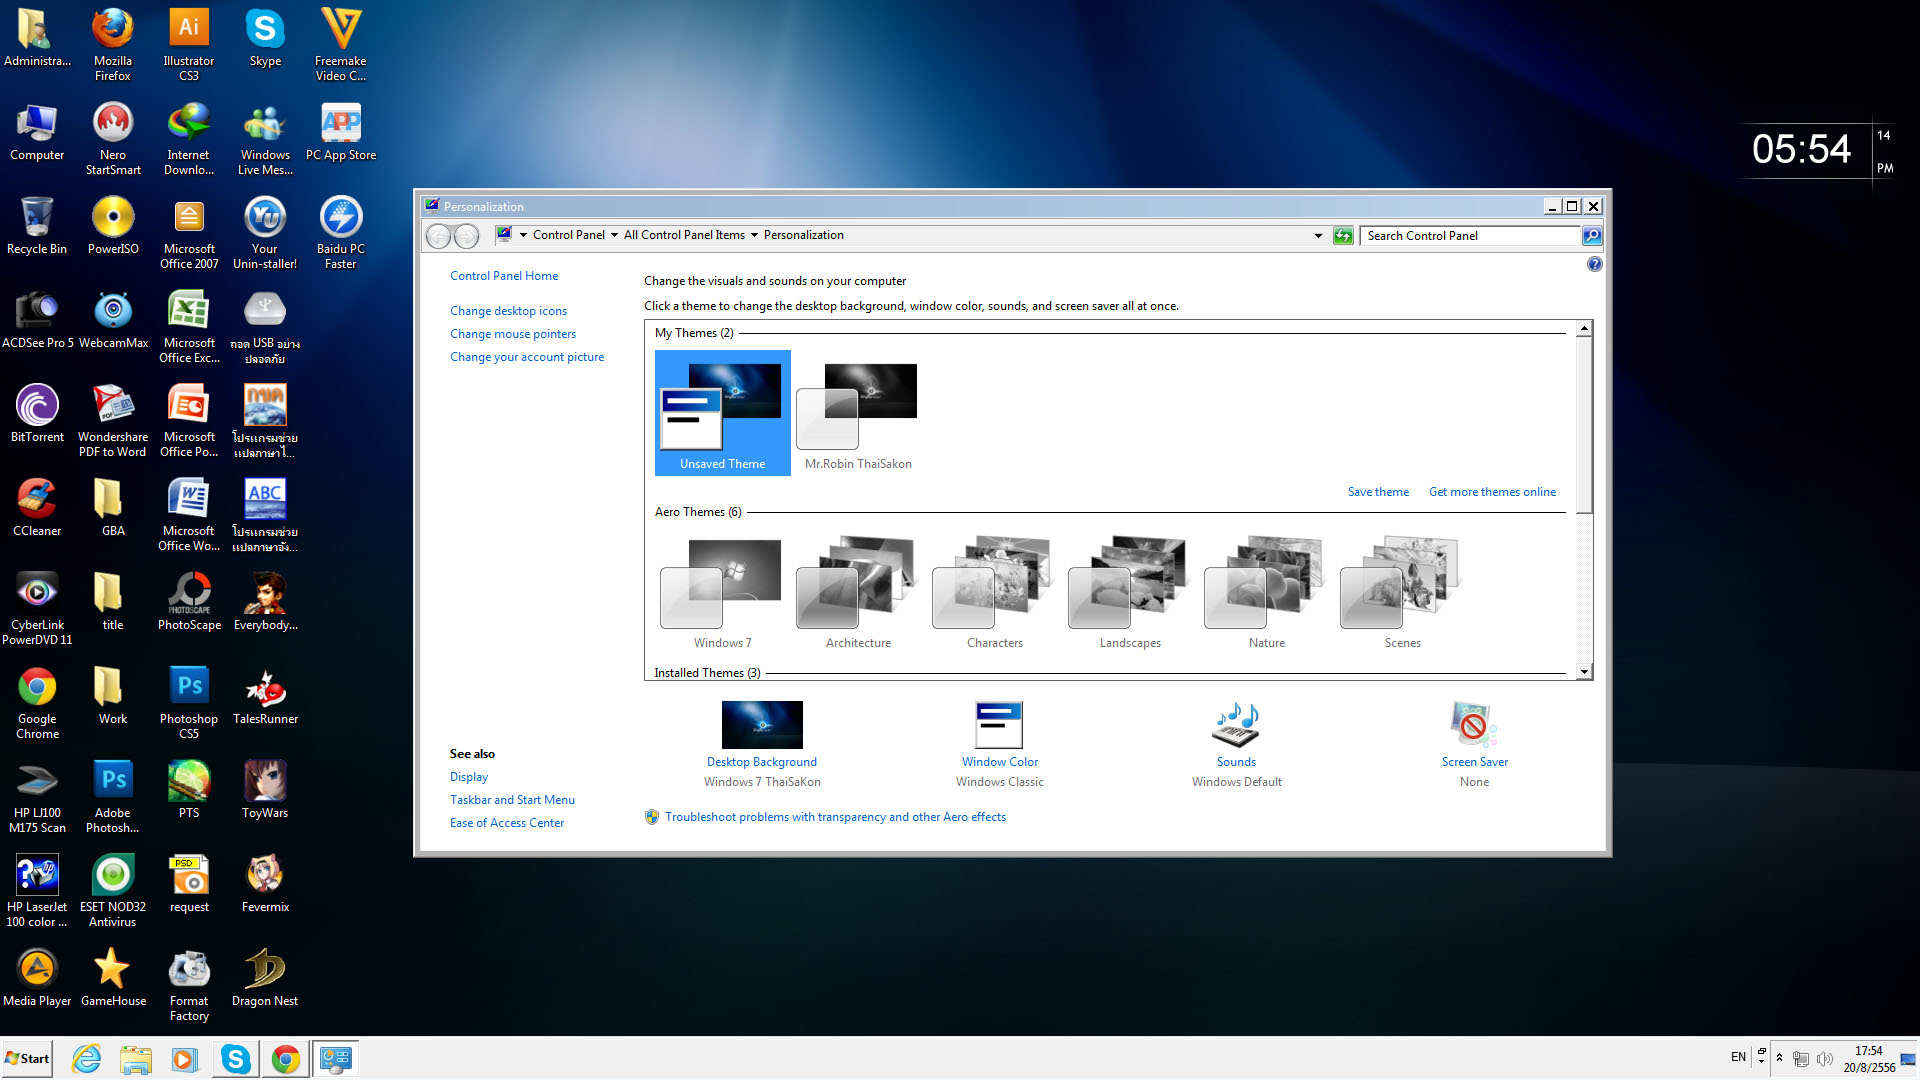
Task: Open the address bar history dropdown
Action: (1317, 236)
